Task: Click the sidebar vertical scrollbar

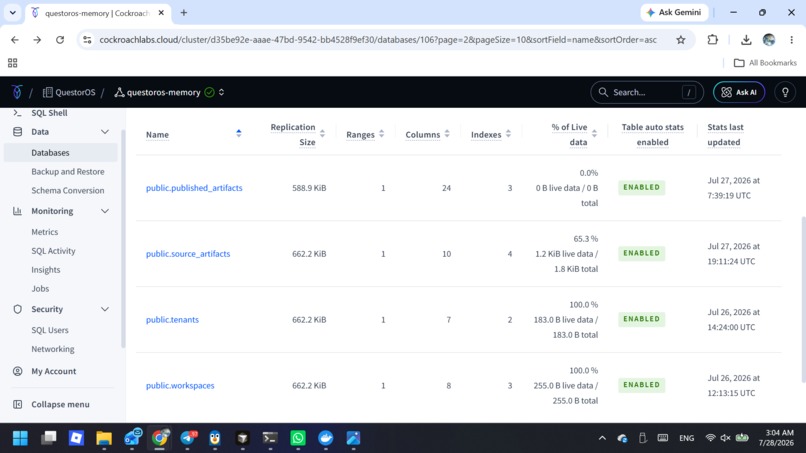Action: click(x=123, y=239)
